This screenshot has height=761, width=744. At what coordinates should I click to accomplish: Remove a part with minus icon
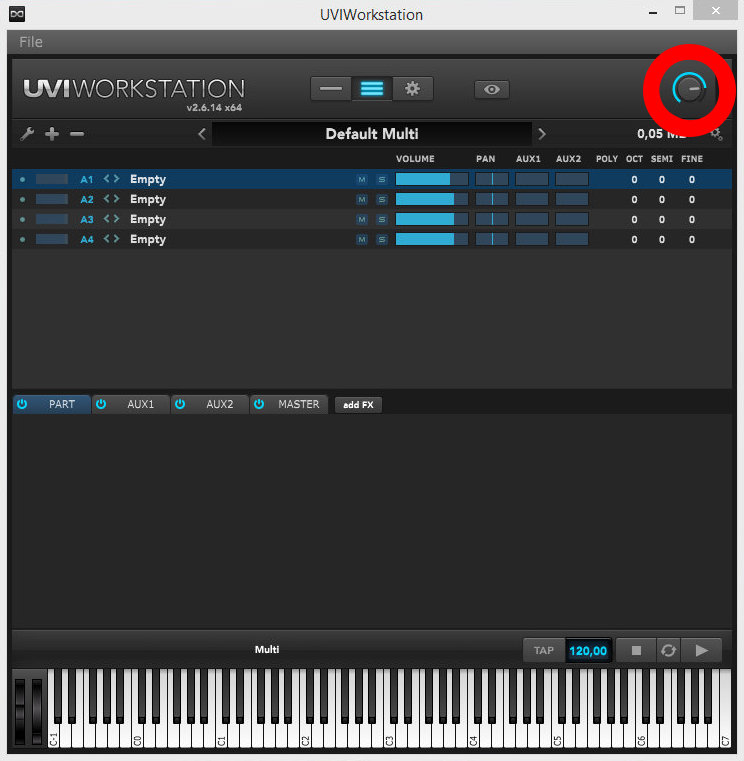click(x=77, y=133)
